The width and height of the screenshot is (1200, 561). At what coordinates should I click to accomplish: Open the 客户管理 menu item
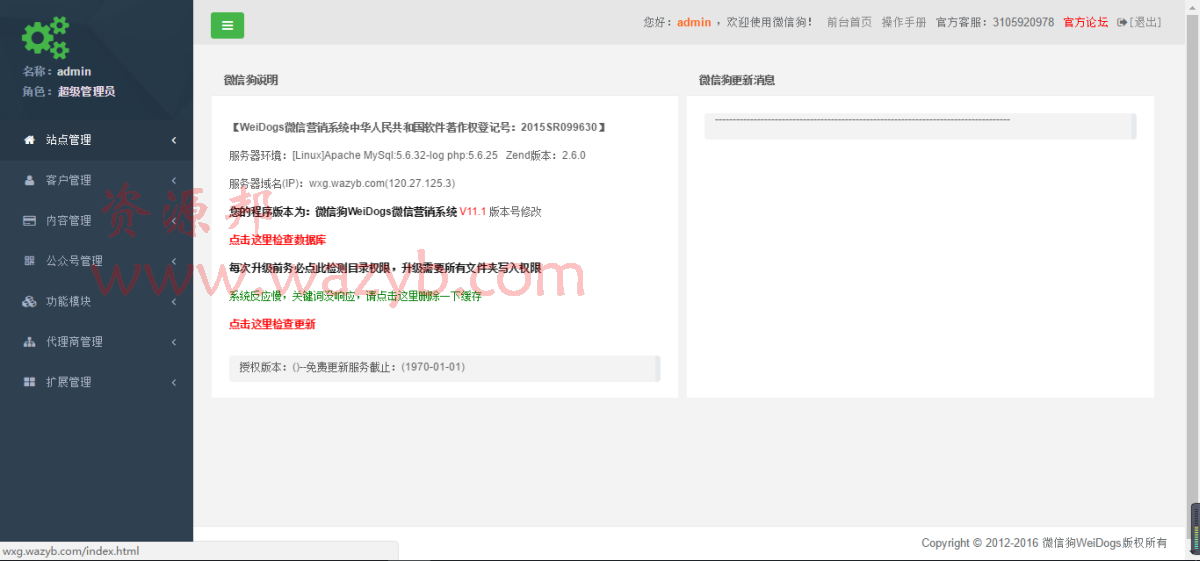(x=96, y=180)
